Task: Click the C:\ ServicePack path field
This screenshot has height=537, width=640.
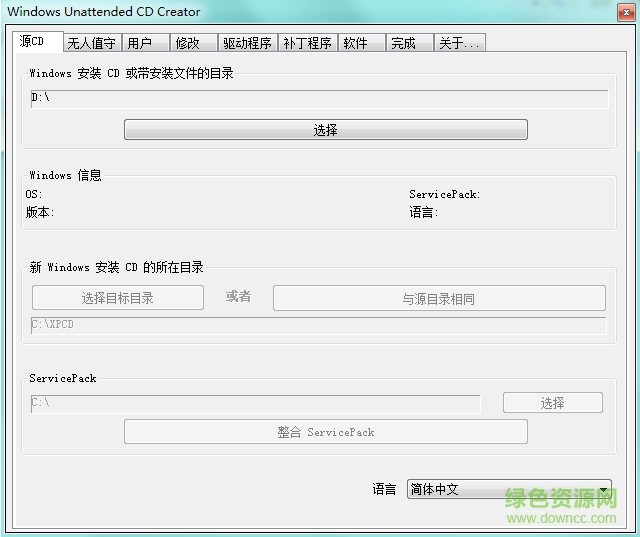Action: click(x=256, y=404)
